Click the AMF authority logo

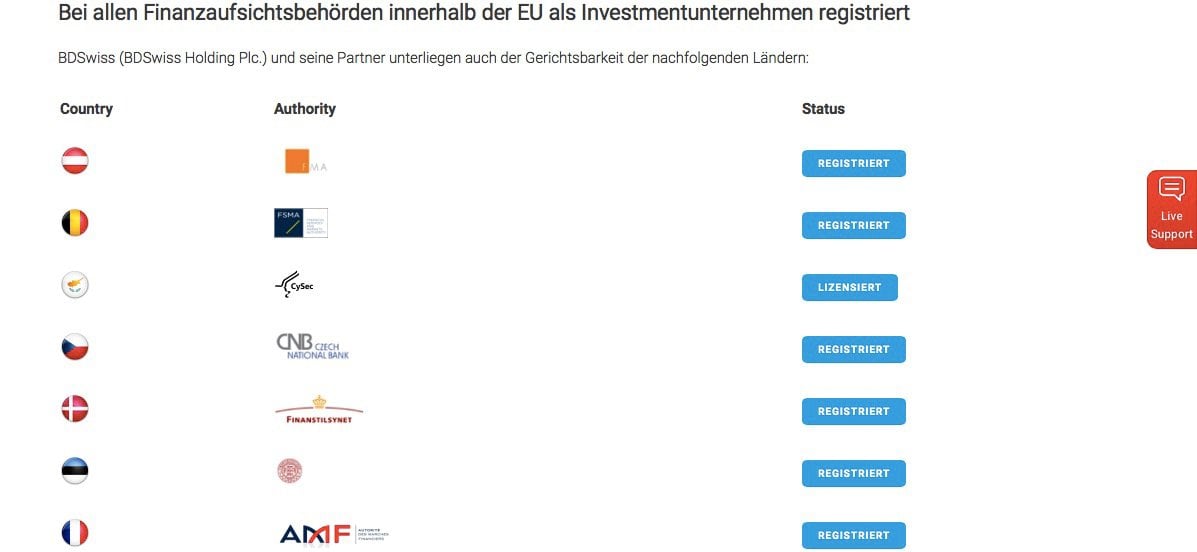click(334, 533)
